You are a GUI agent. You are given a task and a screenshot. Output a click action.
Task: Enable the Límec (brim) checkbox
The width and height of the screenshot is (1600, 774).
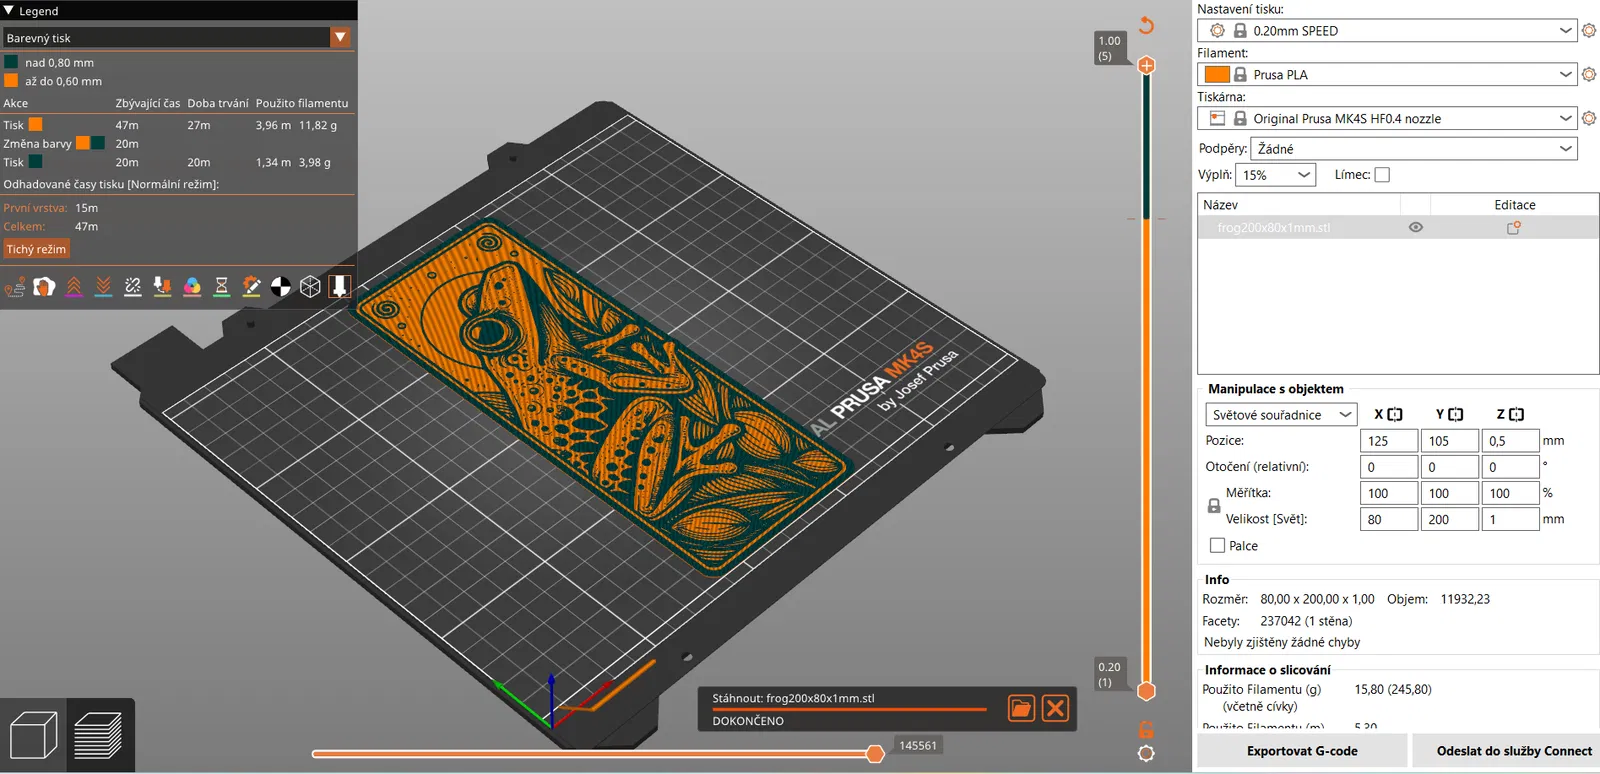[x=1382, y=175]
